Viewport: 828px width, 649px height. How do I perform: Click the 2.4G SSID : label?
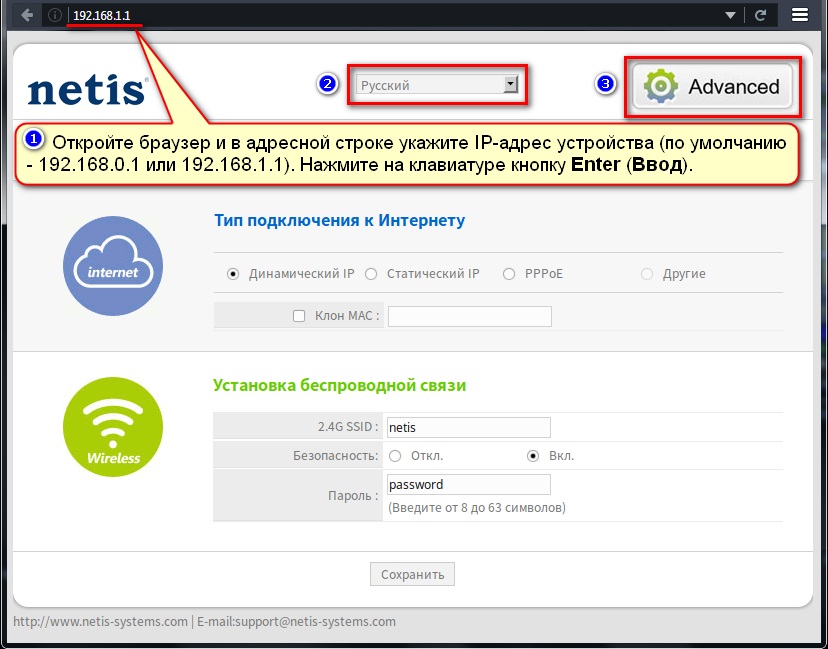pyautogui.click(x=348, y=427)
